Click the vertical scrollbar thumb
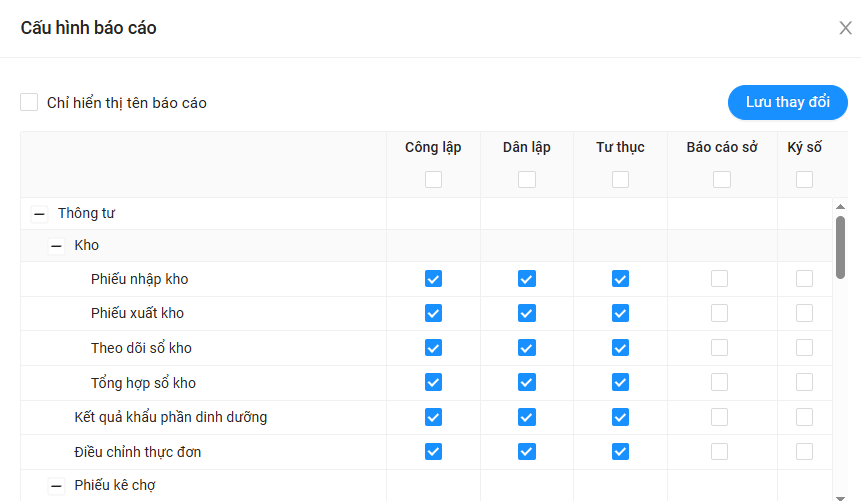The height and width of the screenshot is (501, 861). point(841,247)
